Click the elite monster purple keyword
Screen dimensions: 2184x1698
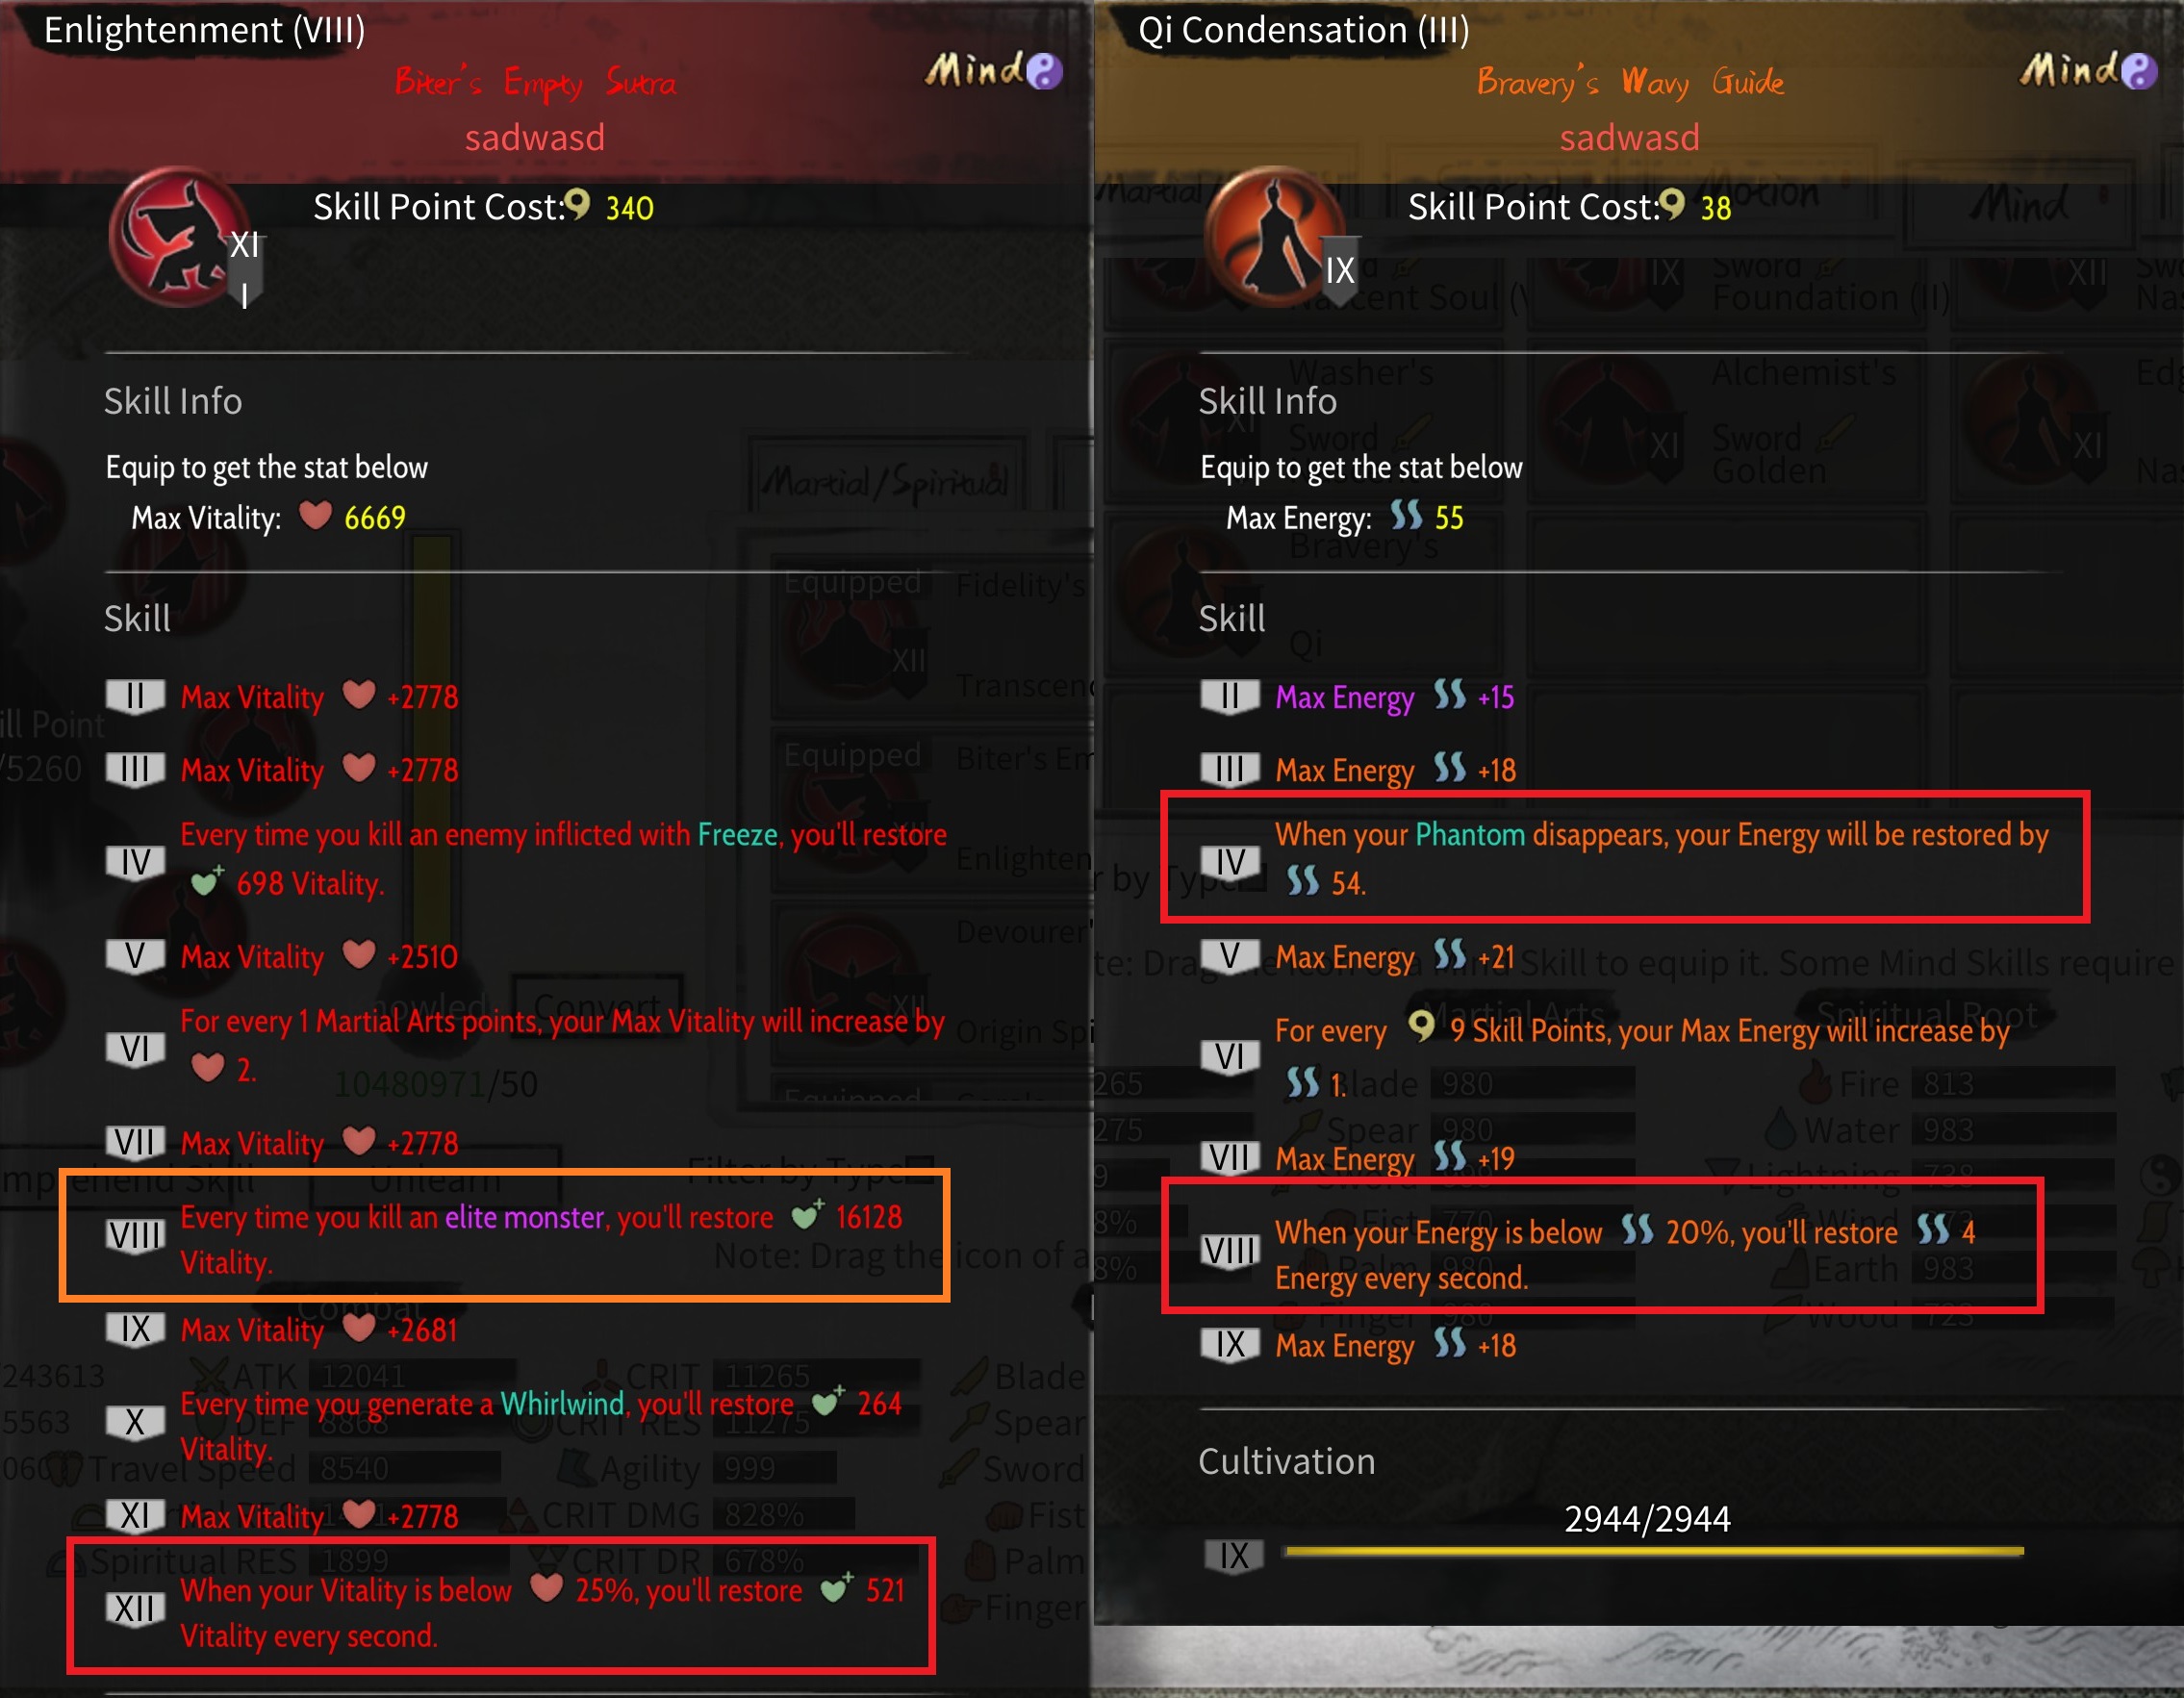526,1217
